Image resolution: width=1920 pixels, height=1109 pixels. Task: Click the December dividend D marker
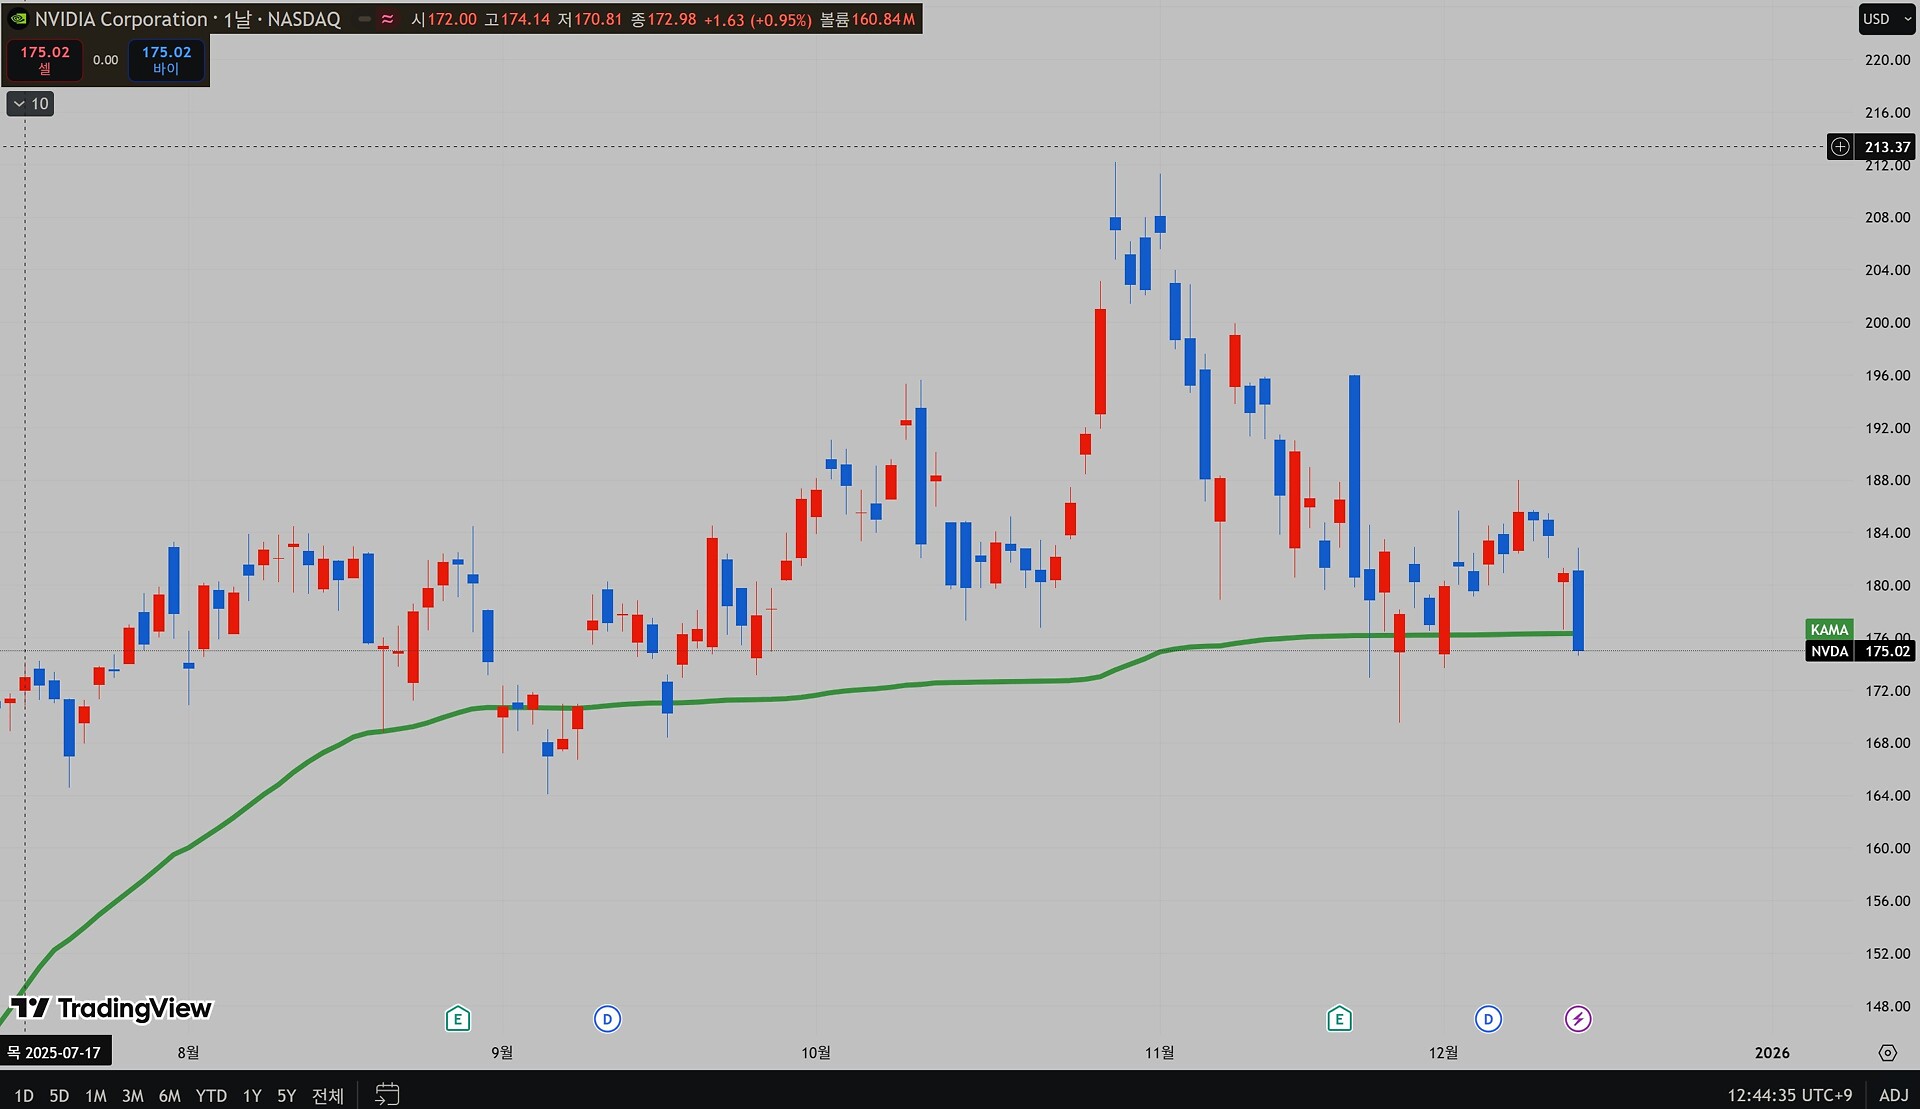[1488, 1019]
